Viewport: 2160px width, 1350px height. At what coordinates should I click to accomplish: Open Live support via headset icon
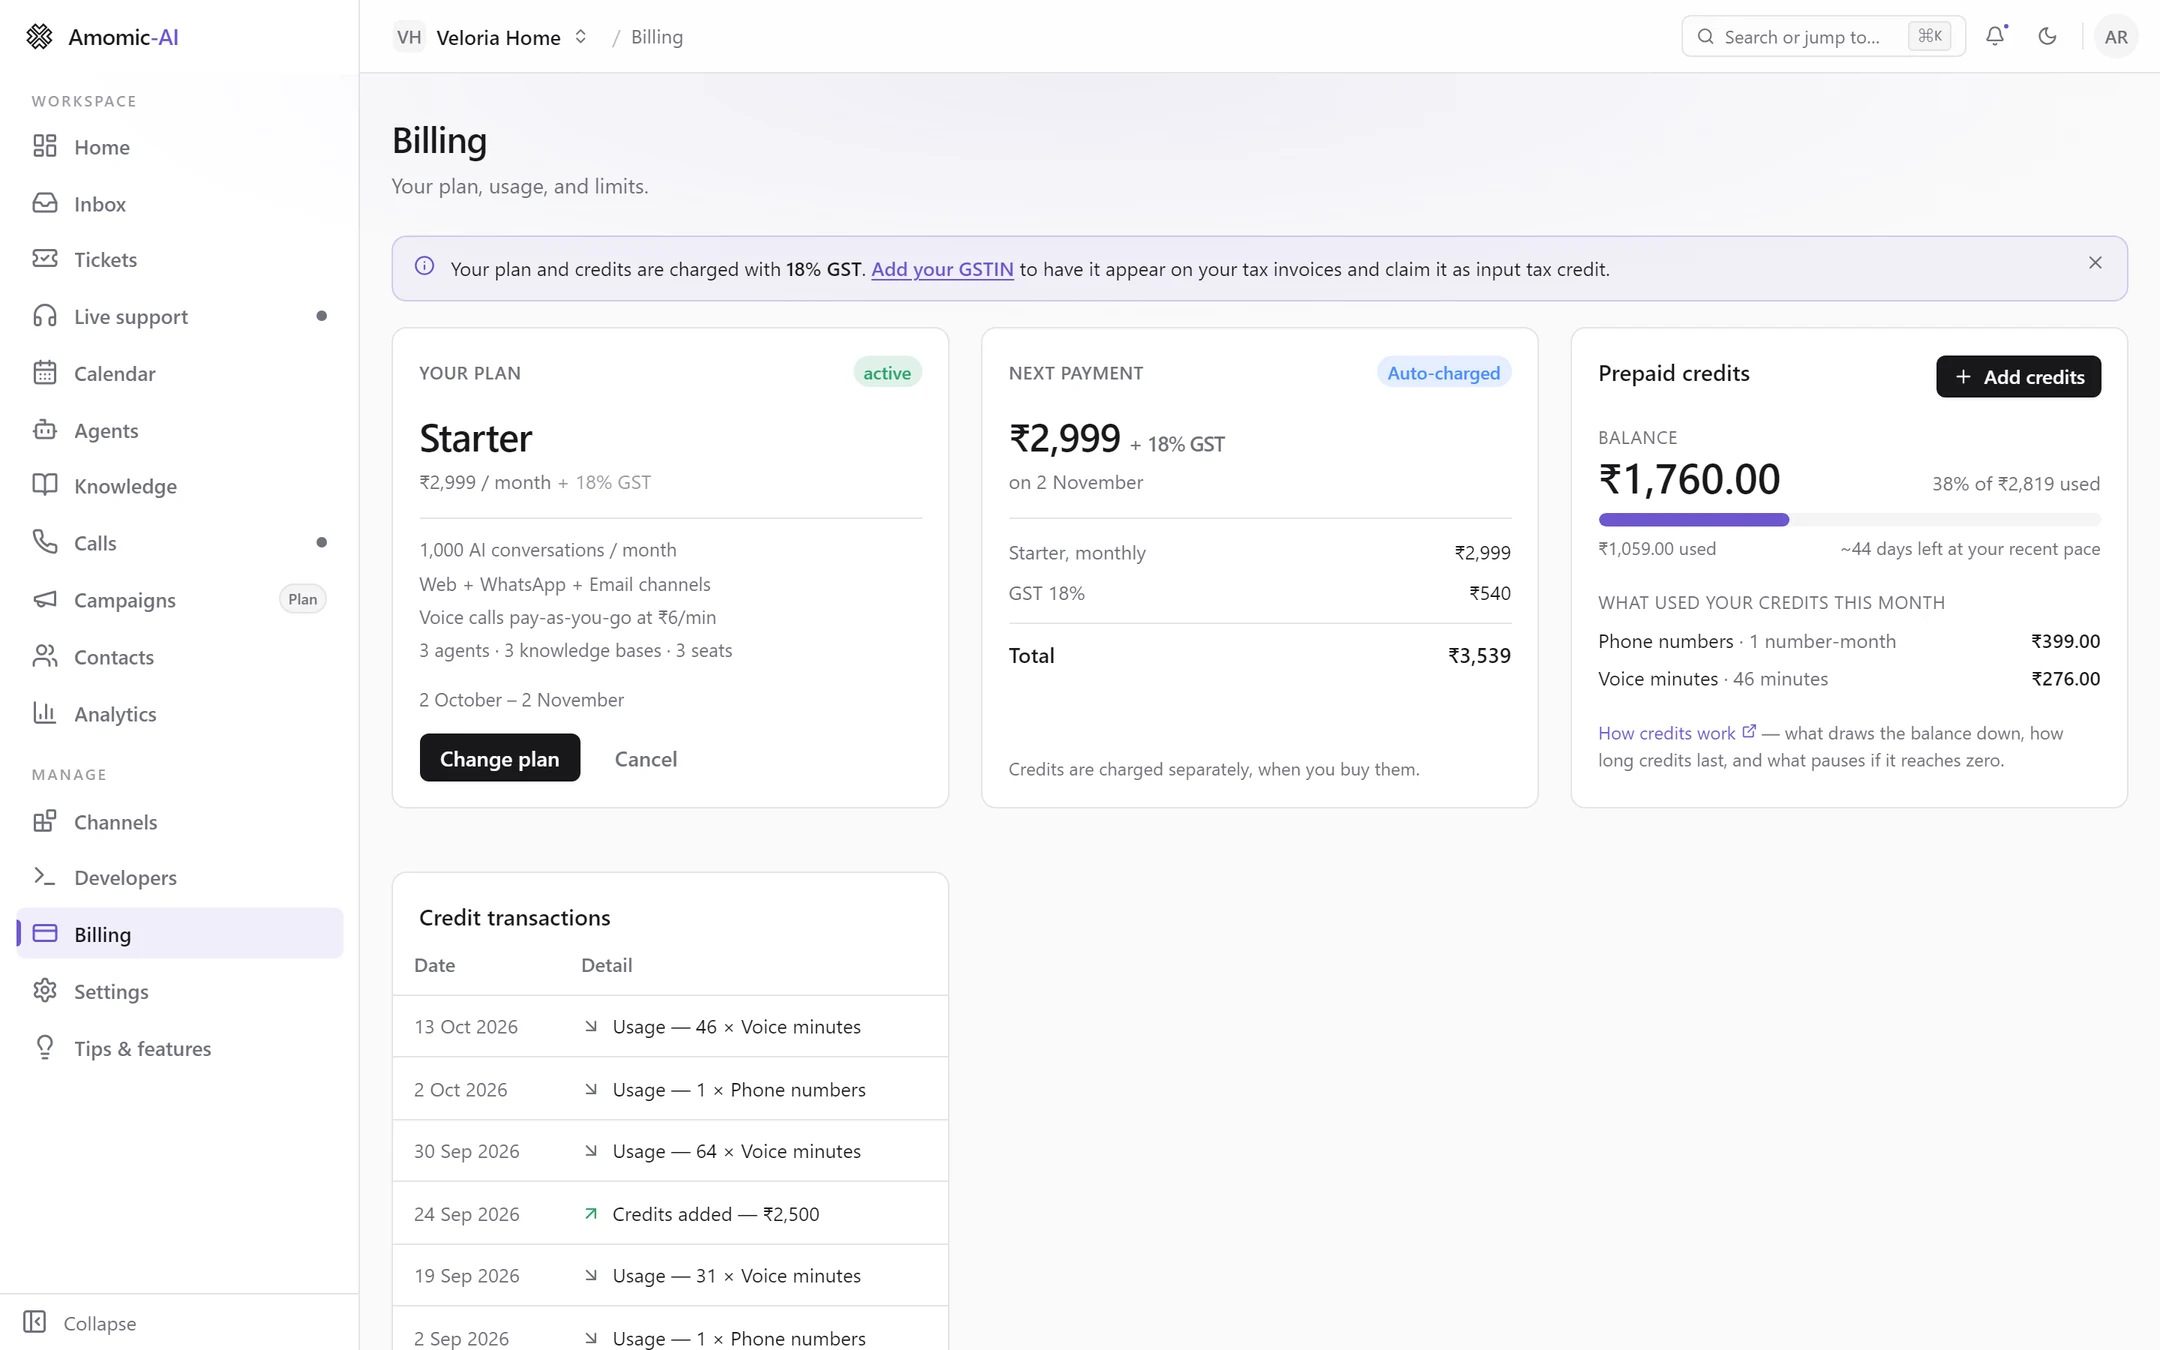click(45, 316)
